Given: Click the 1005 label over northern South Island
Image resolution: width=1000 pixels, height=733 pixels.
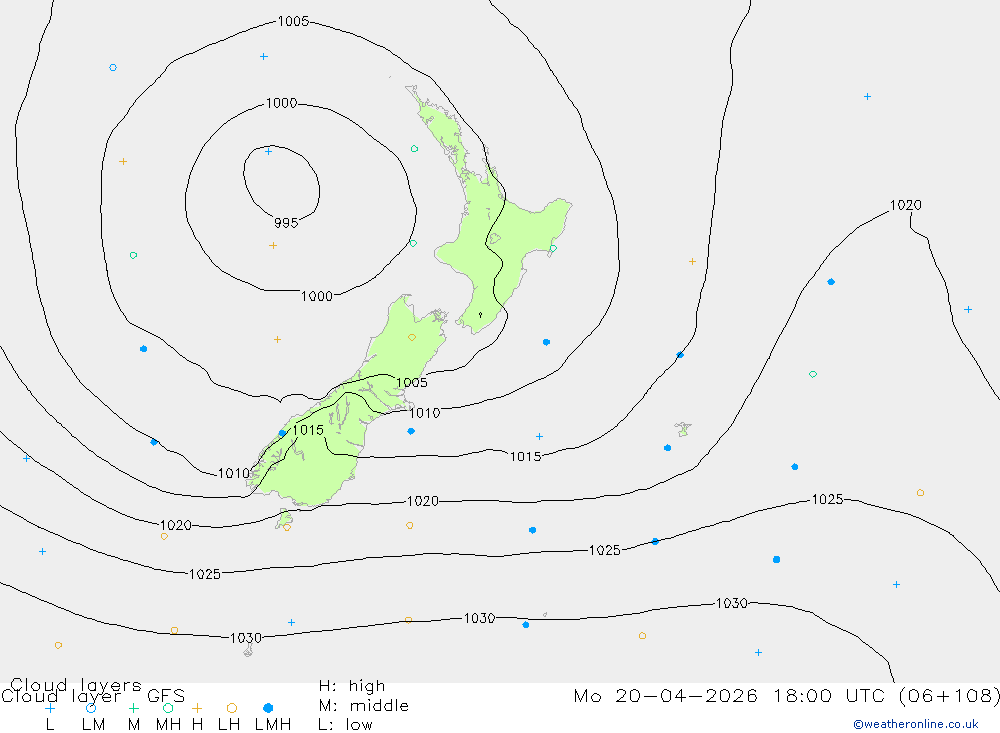Looking at the screenshot, I should click(x=411, y=382).
